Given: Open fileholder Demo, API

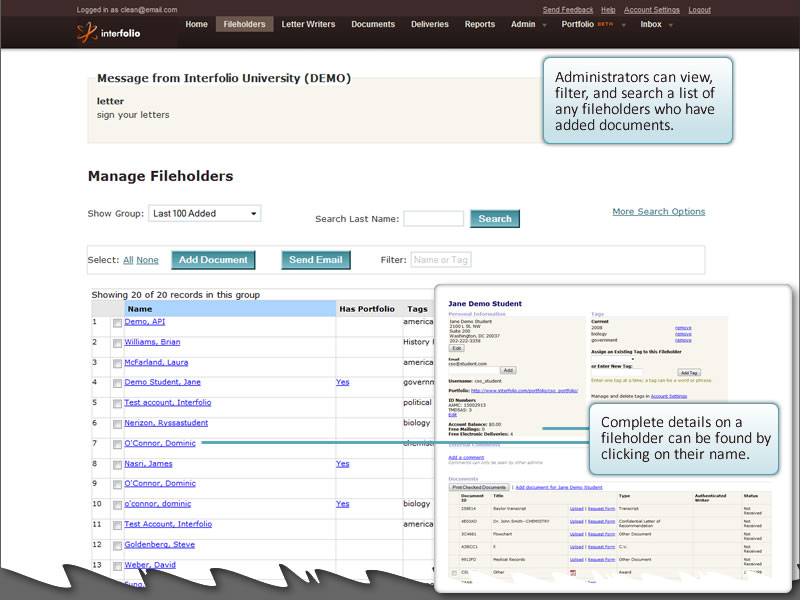Looking at the screenshot, I should 145,322.
